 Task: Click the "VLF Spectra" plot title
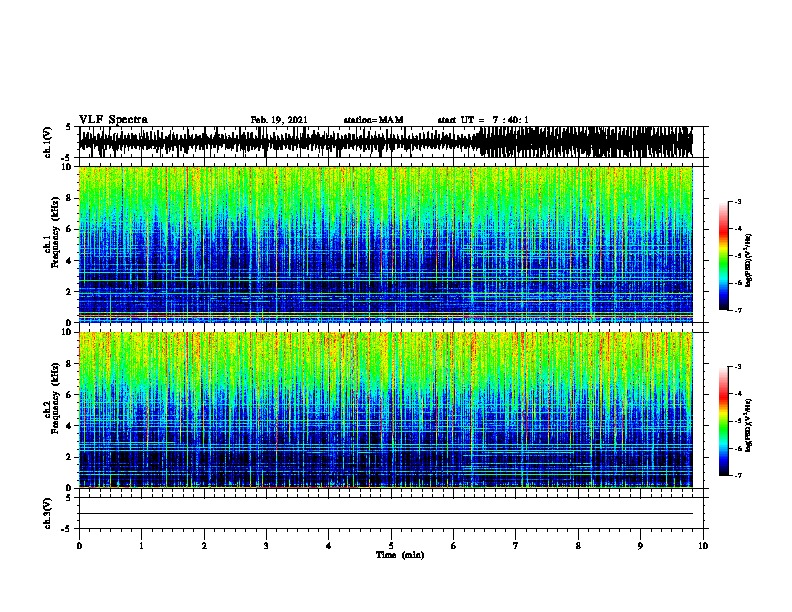coord(113,120)
